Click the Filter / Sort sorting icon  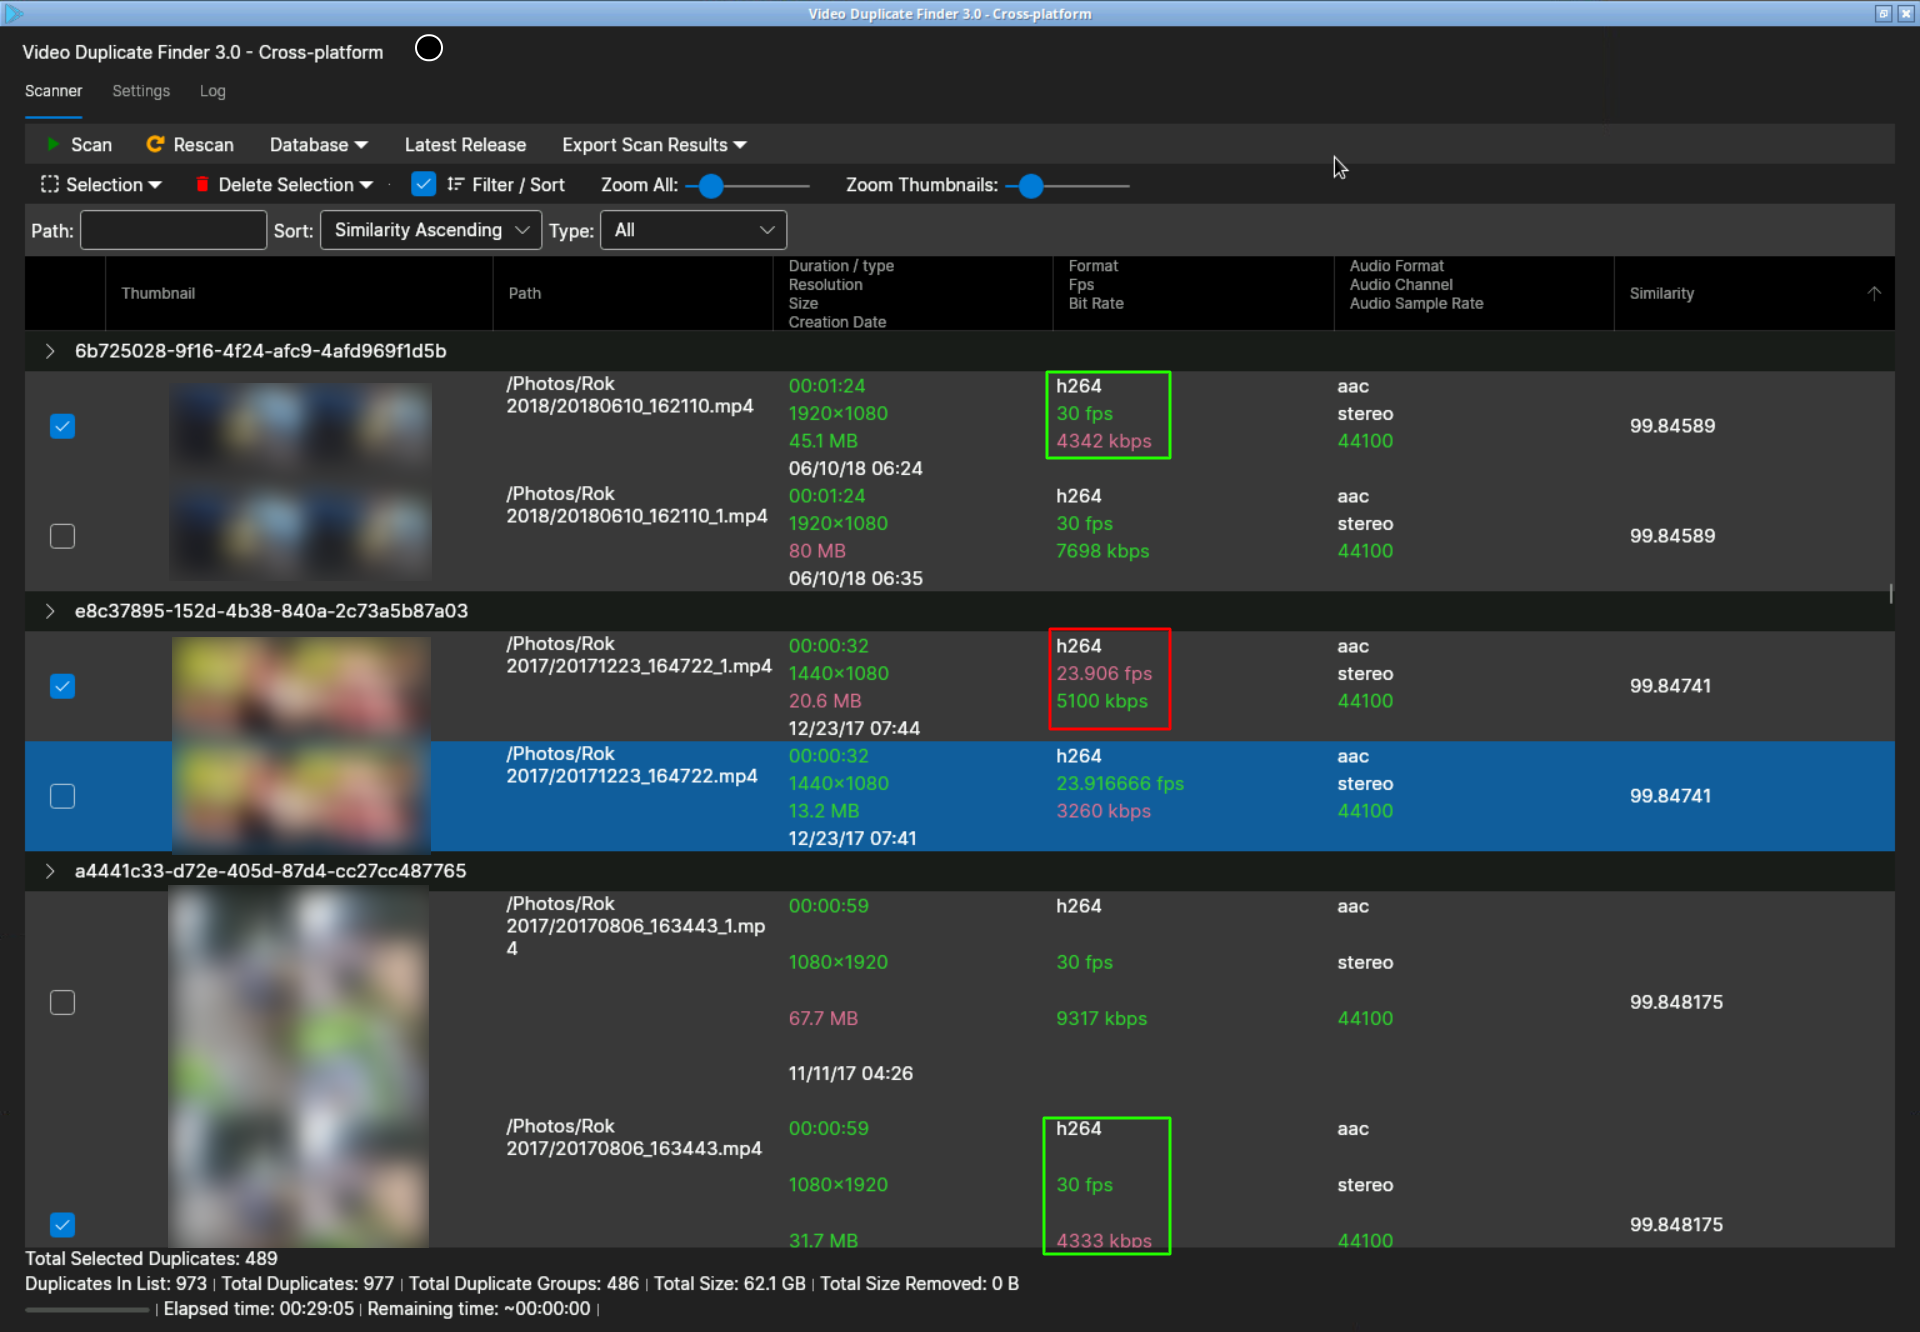coord(455,184)
